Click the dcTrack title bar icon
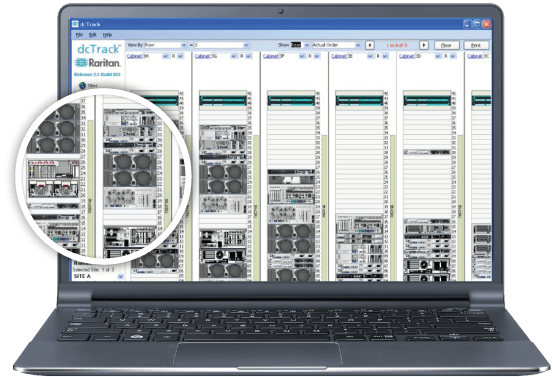The width and height of the screenshot is (553, 377). click(x=75, y=24)
